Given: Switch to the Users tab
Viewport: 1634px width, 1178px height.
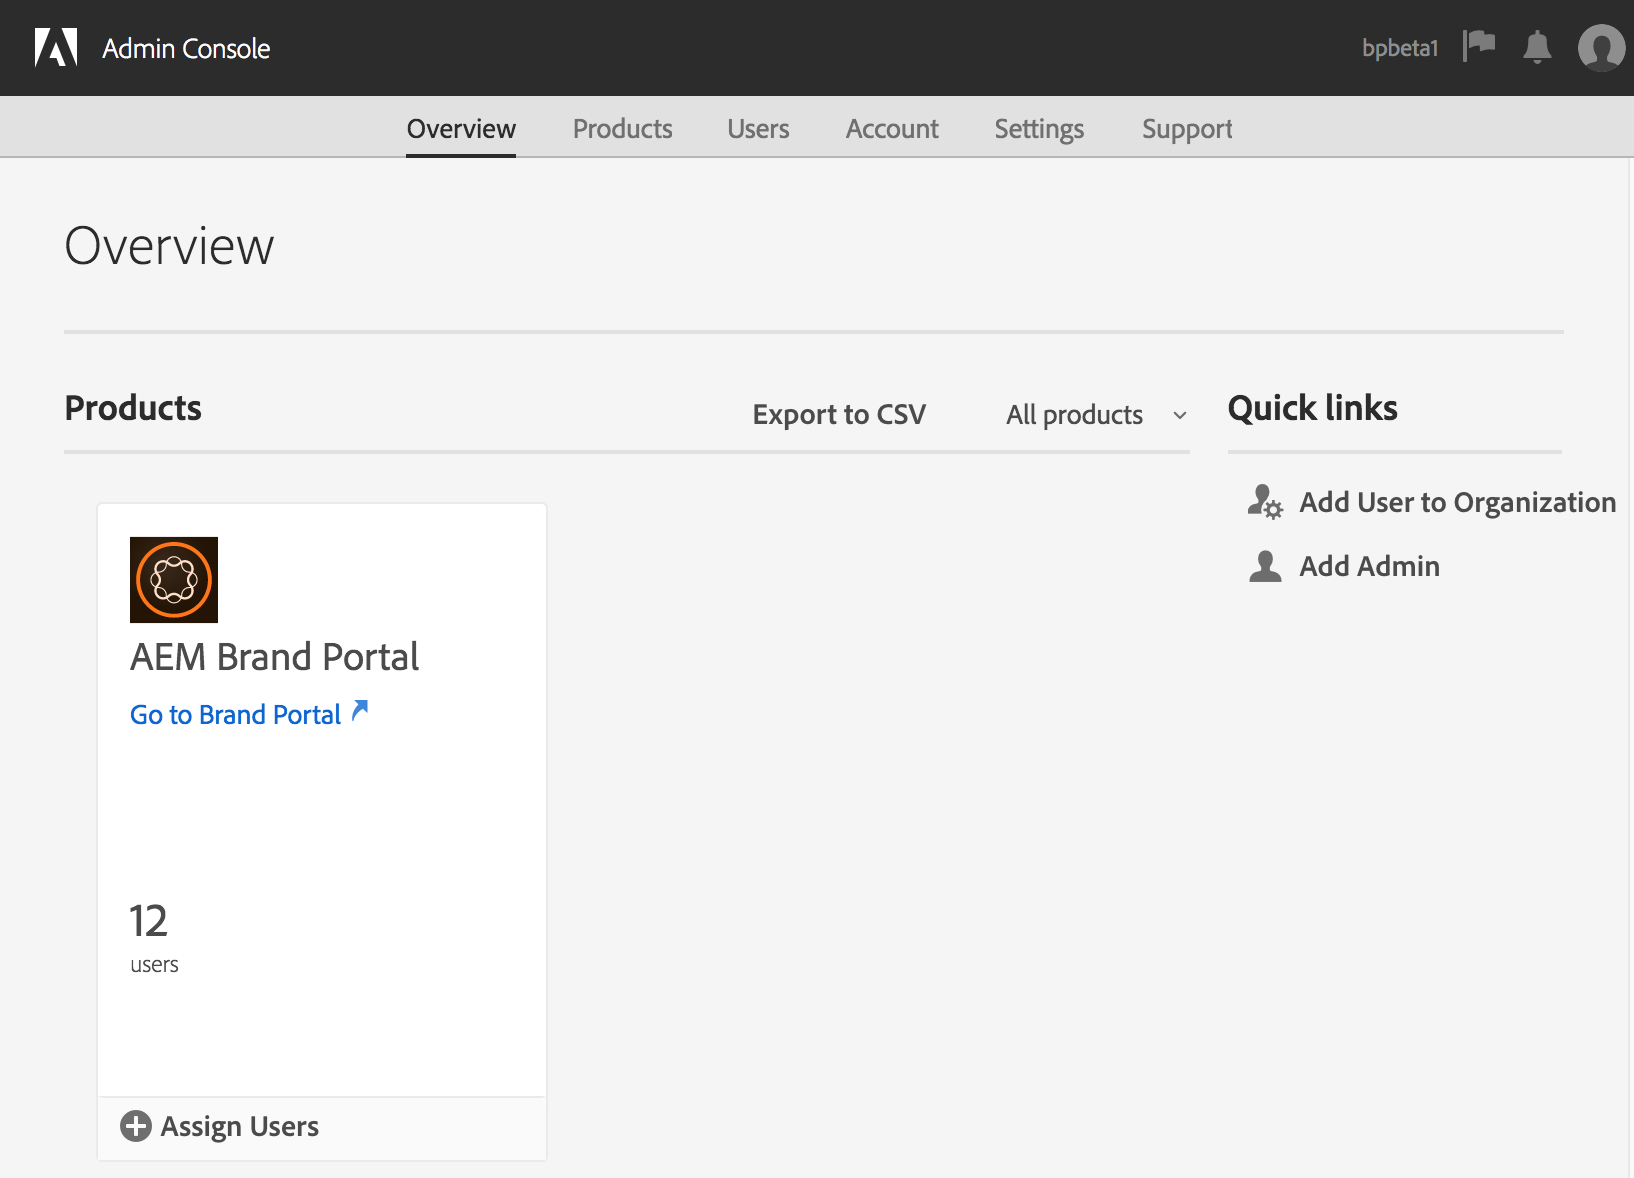Looking at the screenshot, I should (758, 129).
